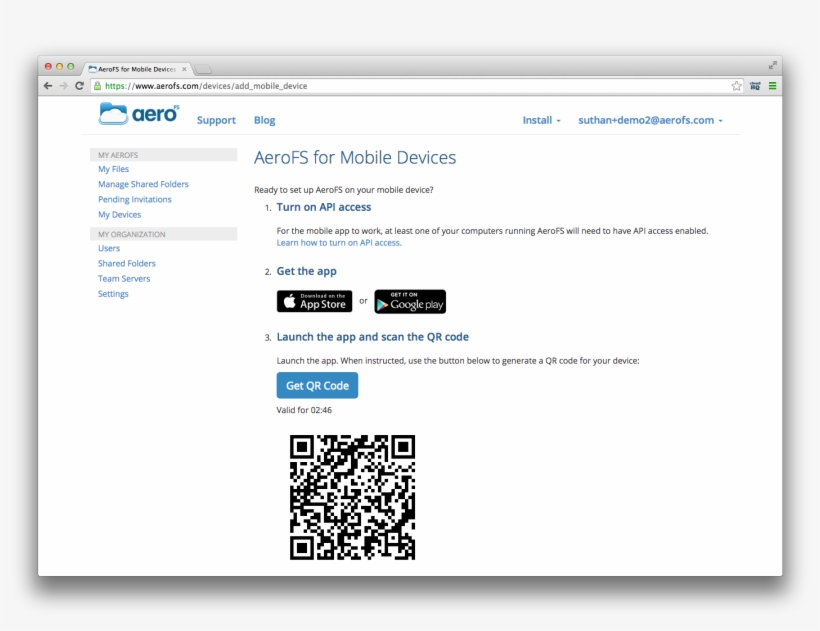Click the extension icon beside the star
The image size is (820, 631).
[x=755, y=86]
